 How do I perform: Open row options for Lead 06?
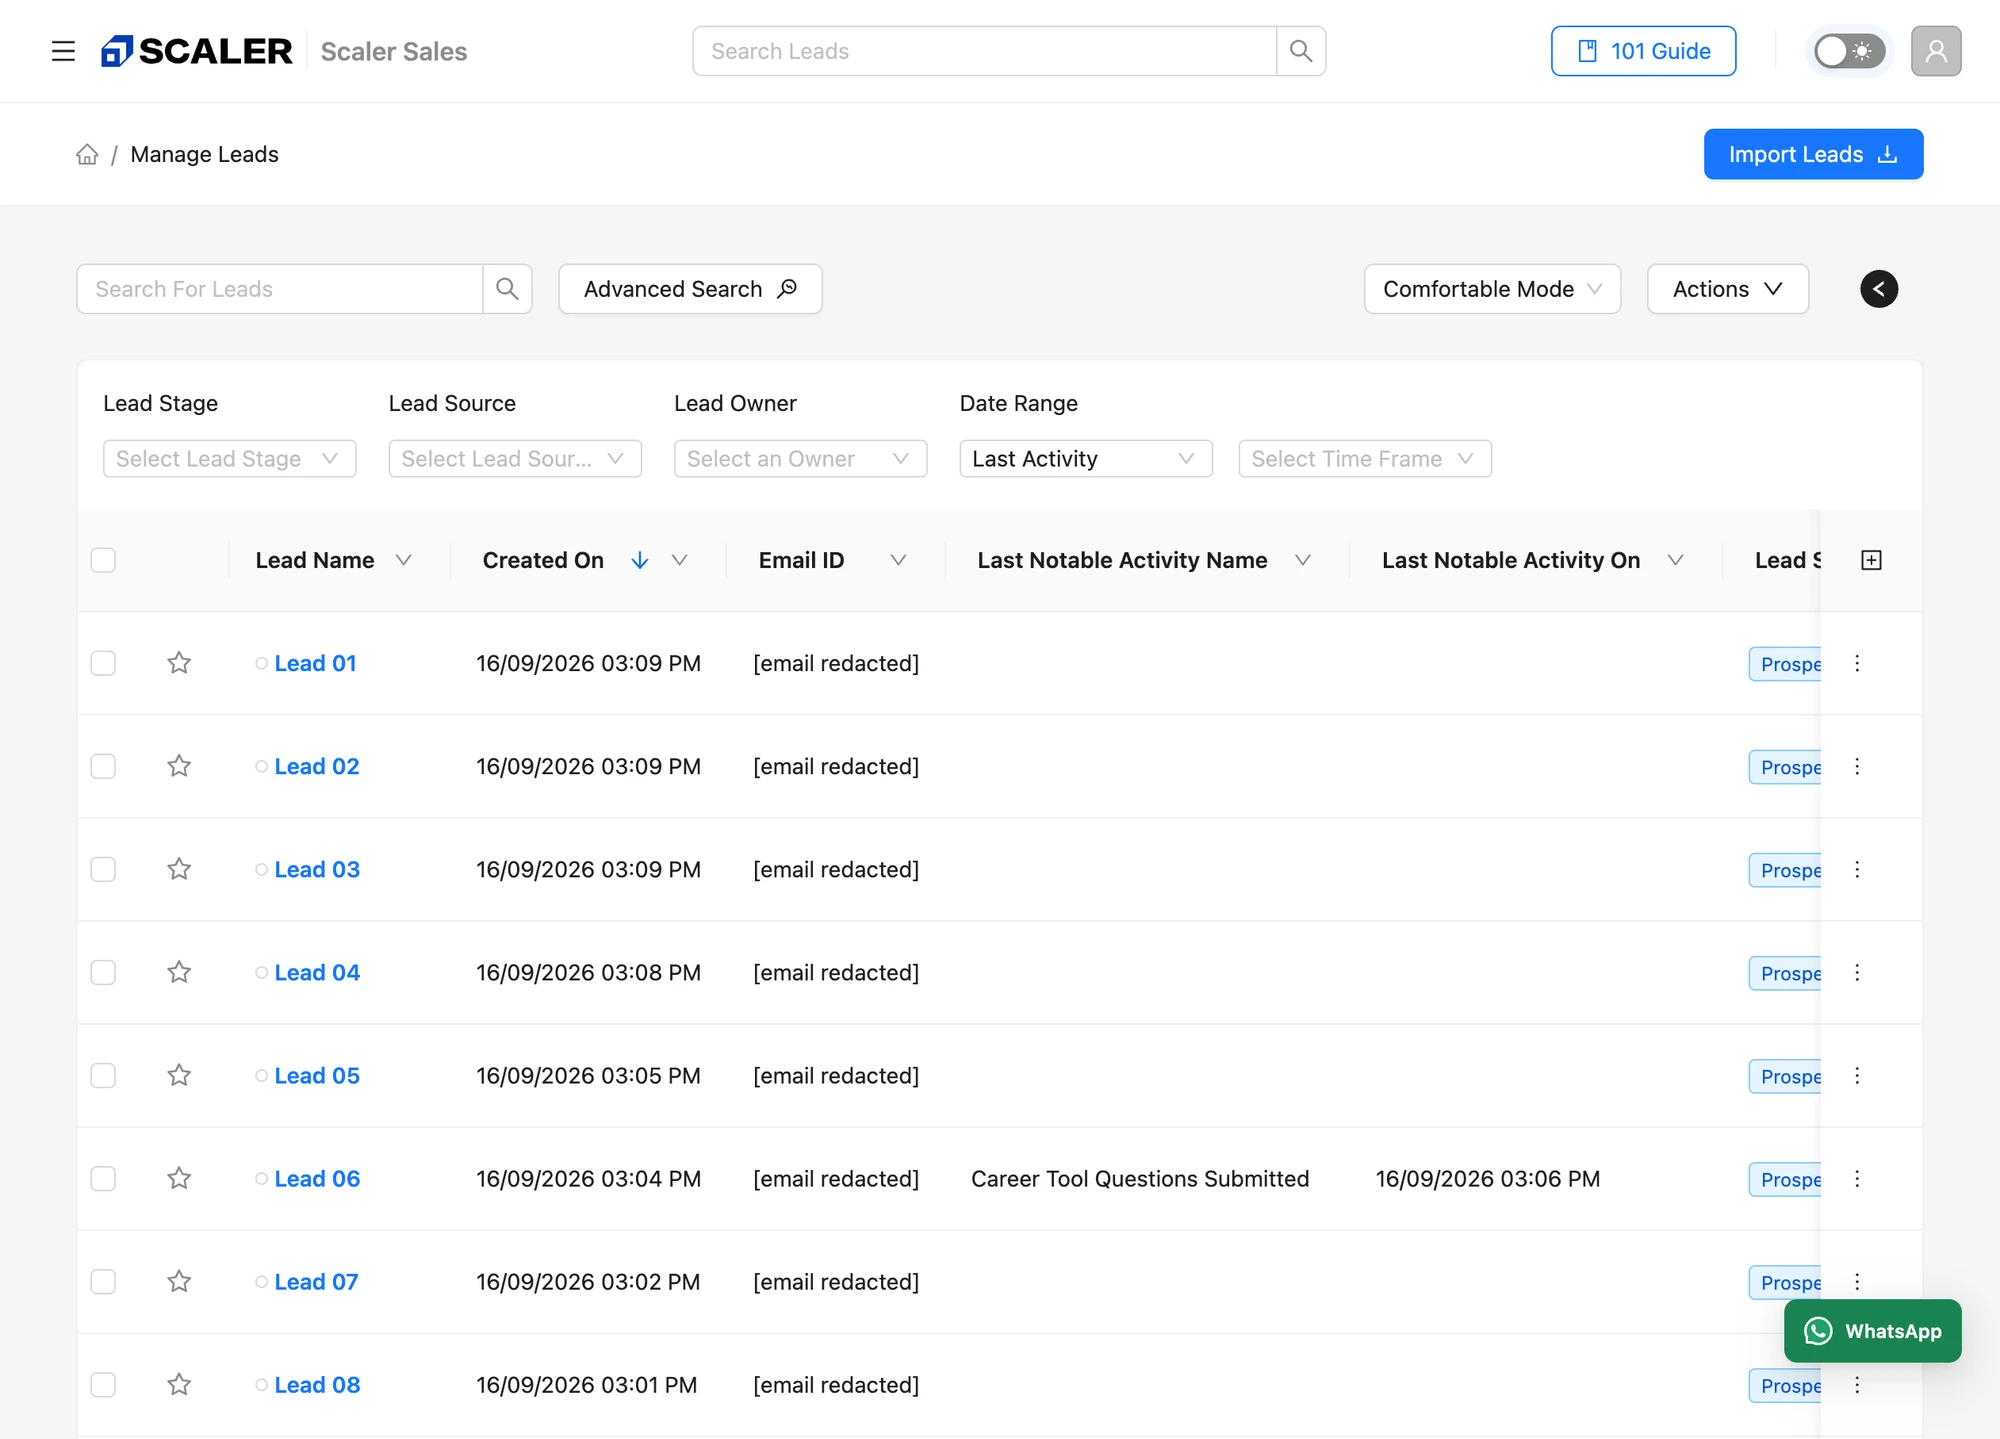pos(1857,1178)
